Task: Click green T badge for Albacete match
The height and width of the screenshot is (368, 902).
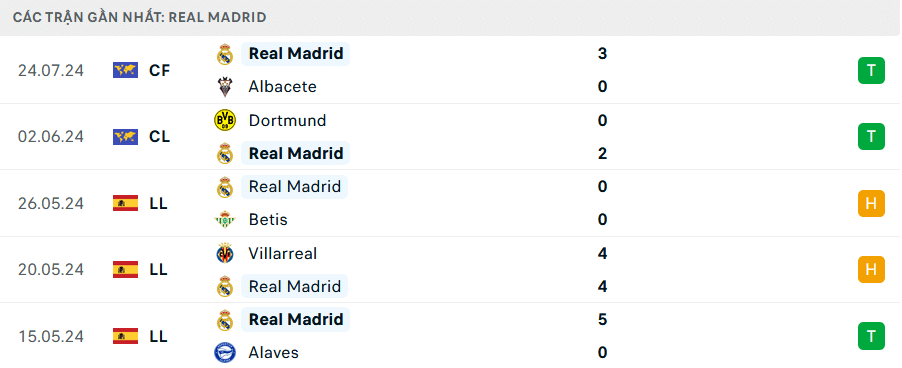Action: (x=872, y=70)
